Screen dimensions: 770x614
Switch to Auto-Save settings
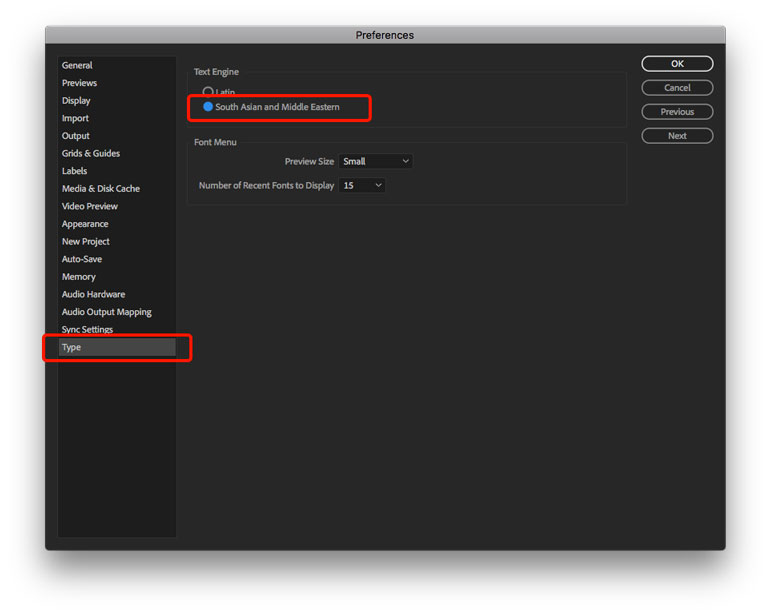click(x=82, y=259)
